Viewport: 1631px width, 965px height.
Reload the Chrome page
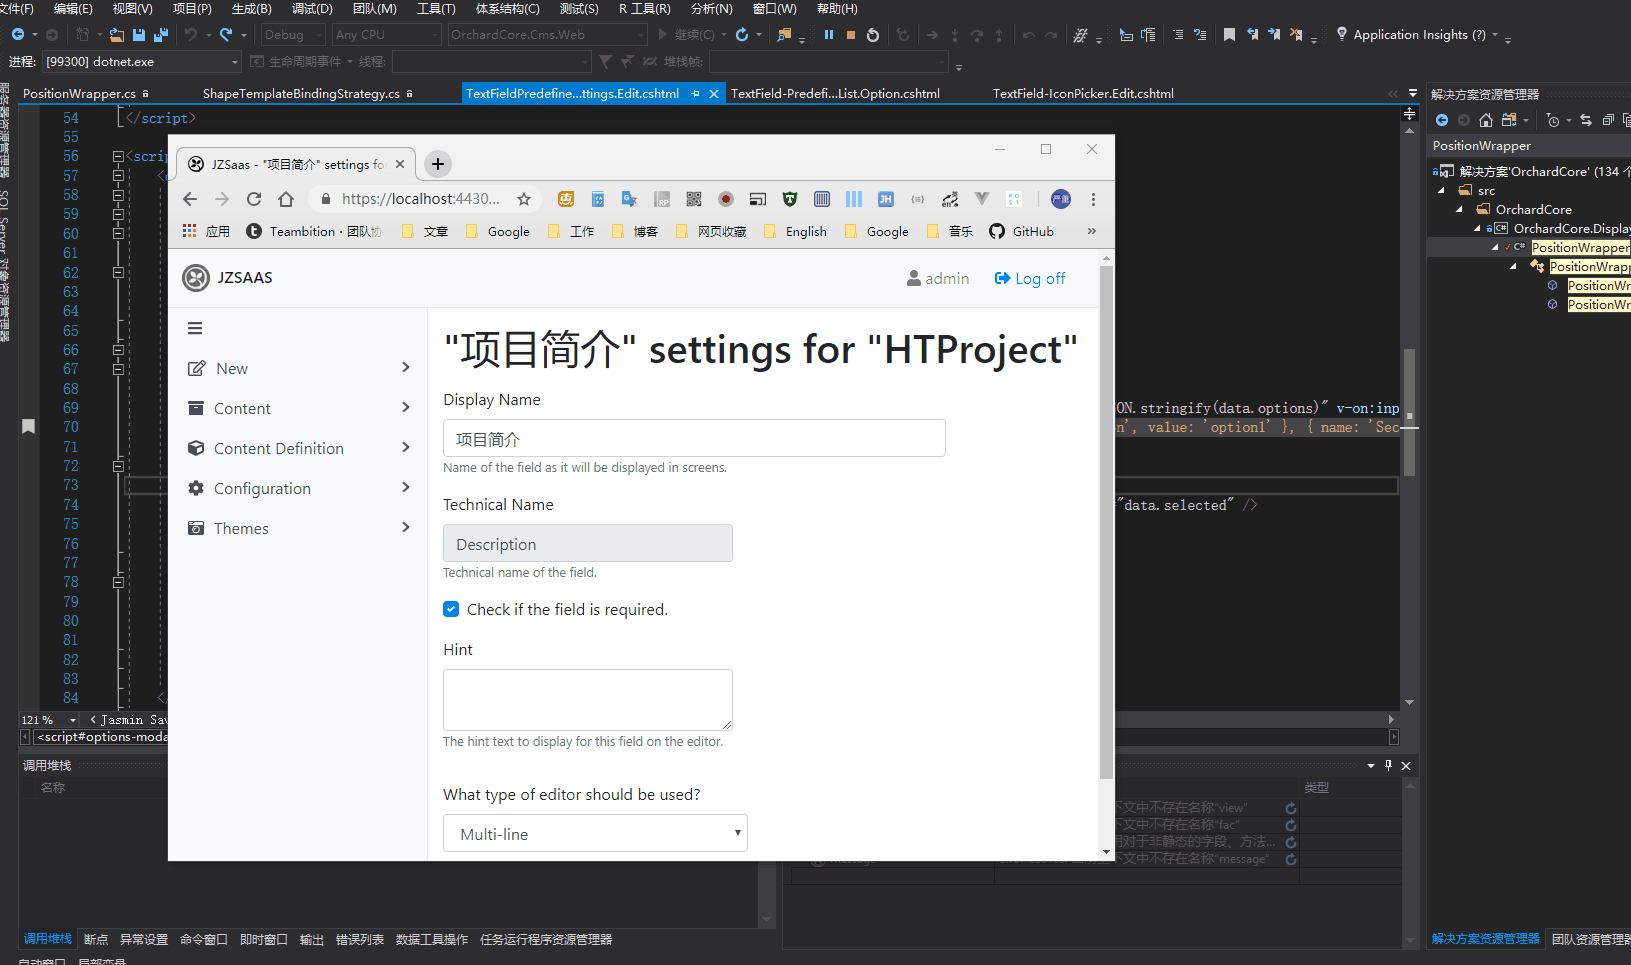tap(254, 199)
